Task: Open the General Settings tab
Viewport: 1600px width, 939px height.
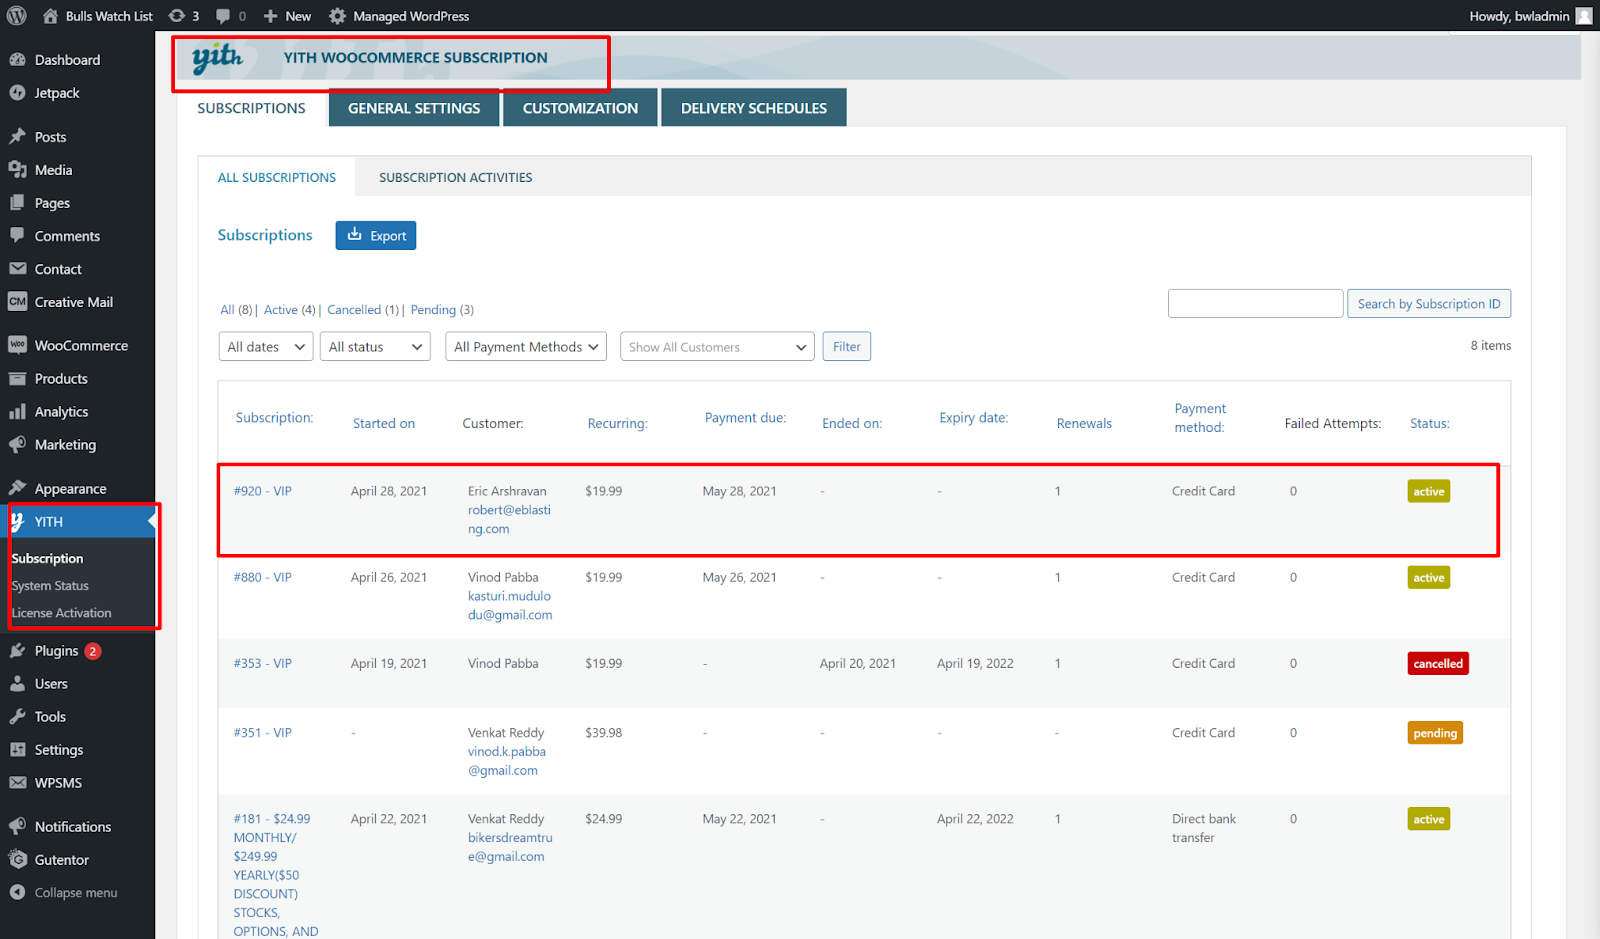Action: point(414,108)
